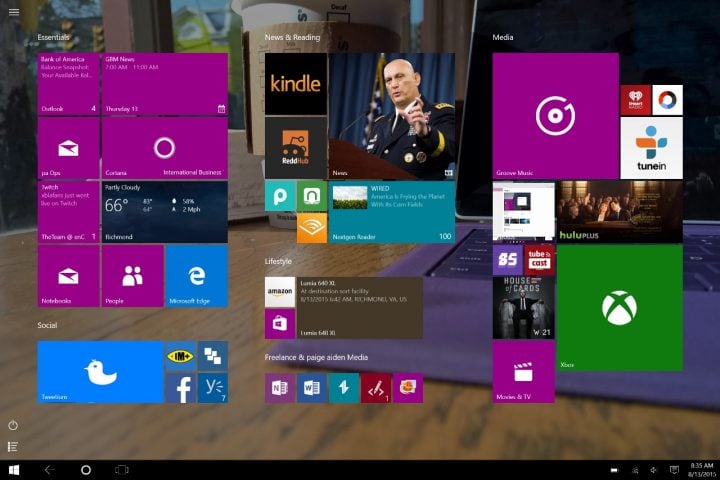Screen dimensions: 720x480
Task: Open the Nextgen Reader WIRED tile
Action: point(392,212)
